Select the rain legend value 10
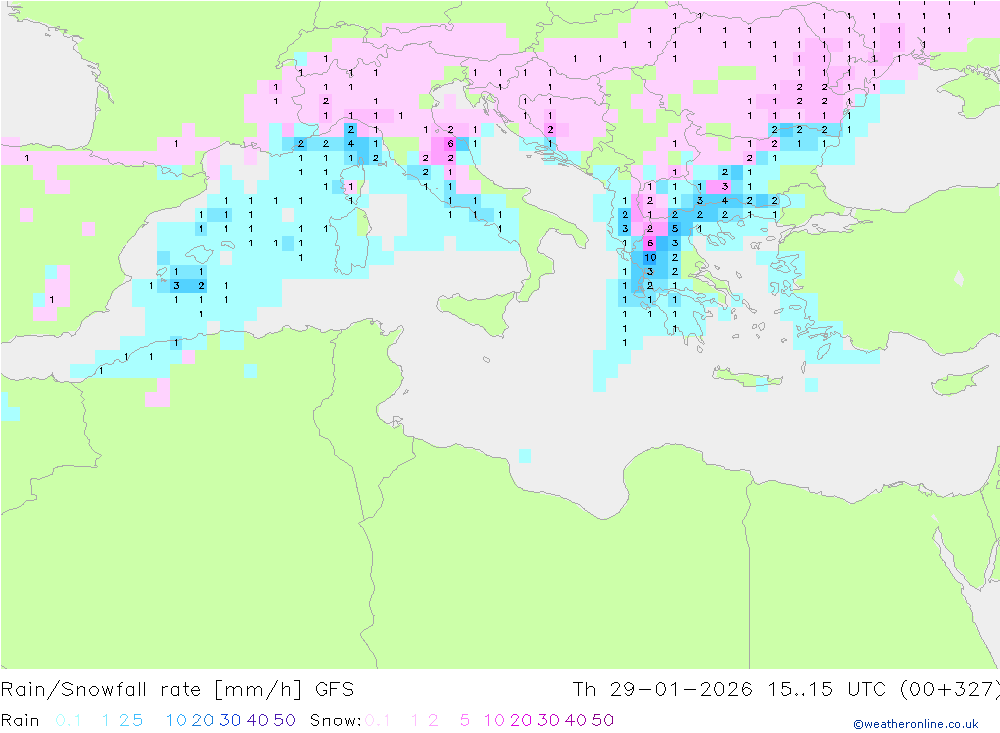 [x=176, y=720]
